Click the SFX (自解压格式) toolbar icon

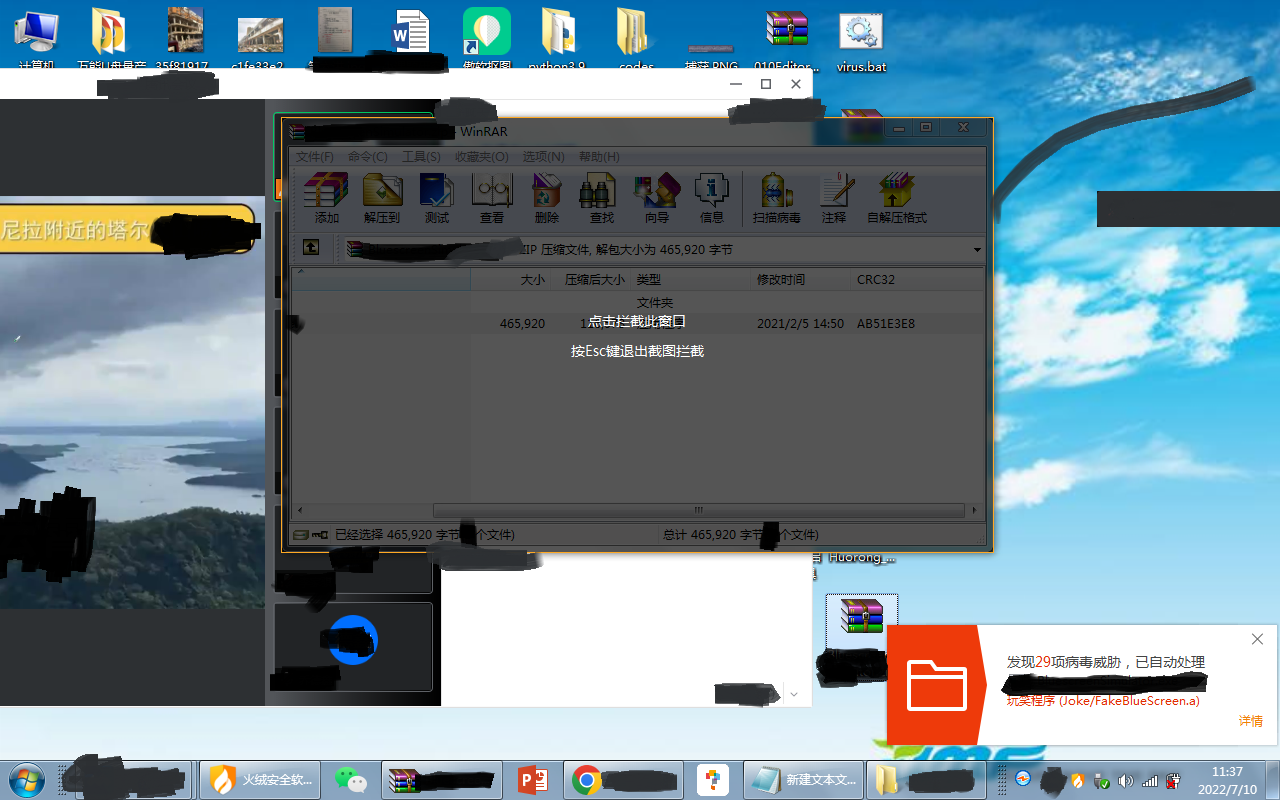896,197
